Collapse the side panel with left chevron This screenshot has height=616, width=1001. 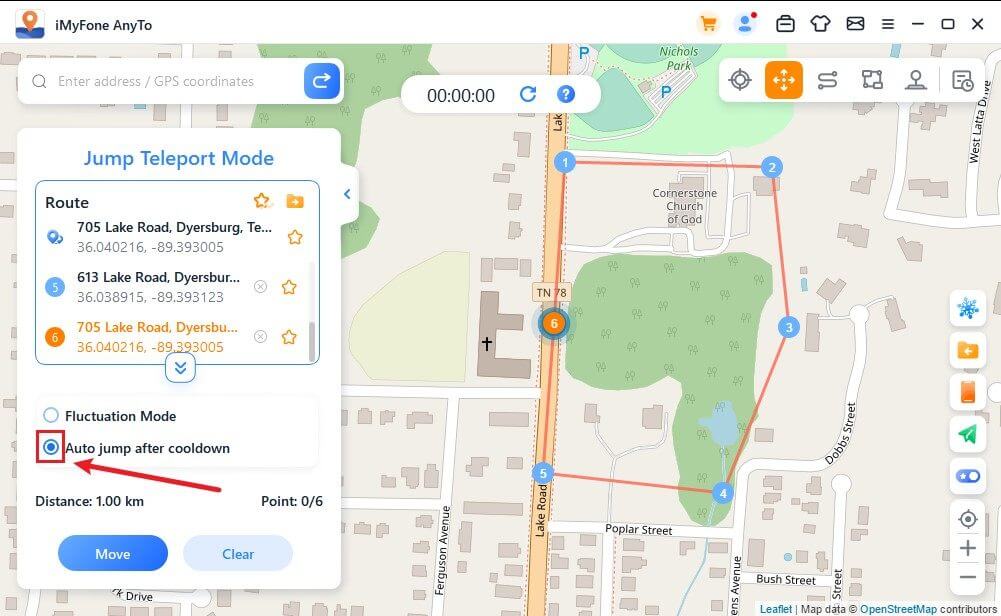(347, 194)
